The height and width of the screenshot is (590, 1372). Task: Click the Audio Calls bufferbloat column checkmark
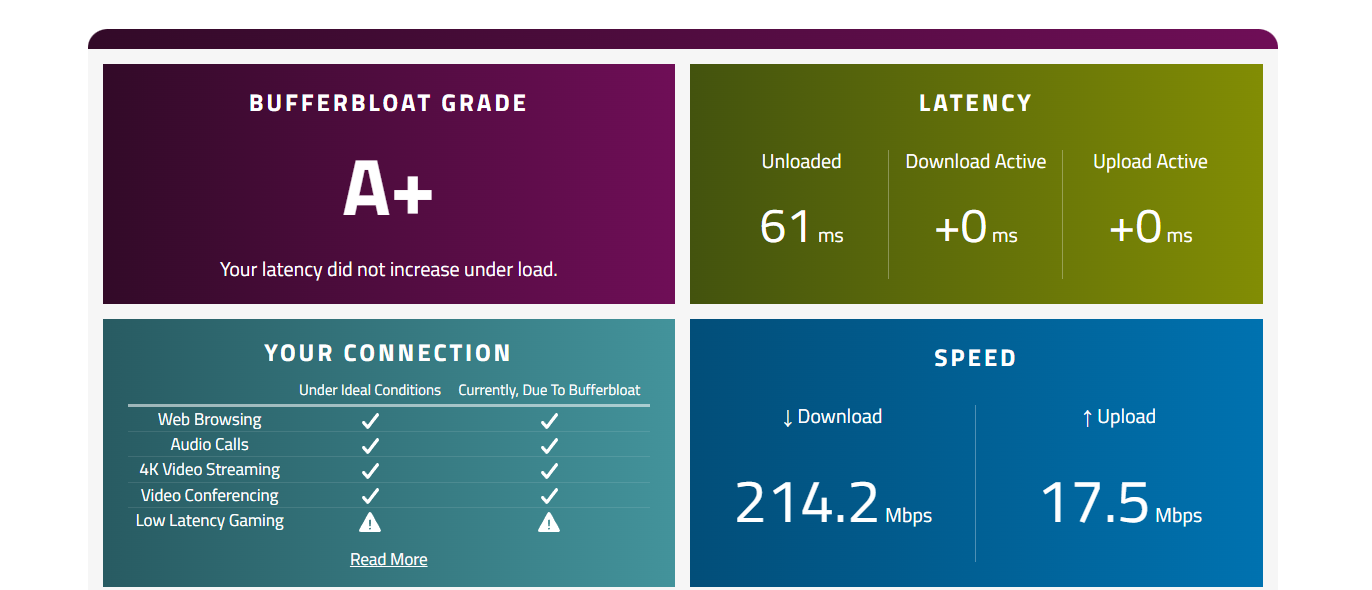coord(549,445)
